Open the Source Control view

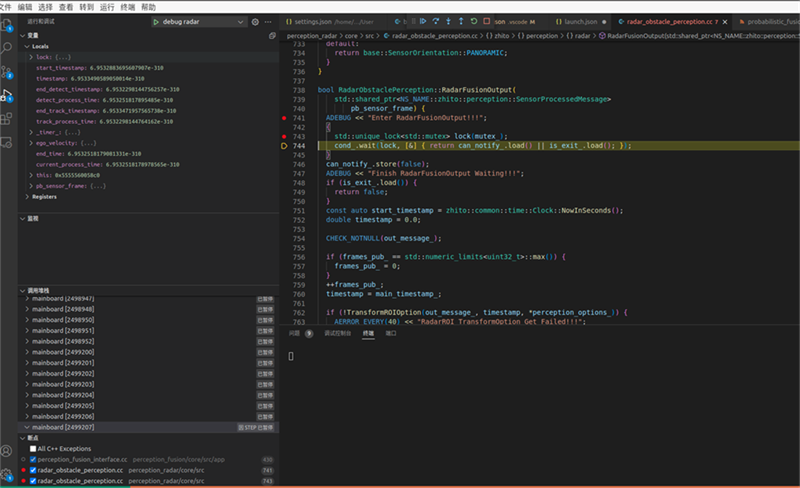click(x=7, y=71)
